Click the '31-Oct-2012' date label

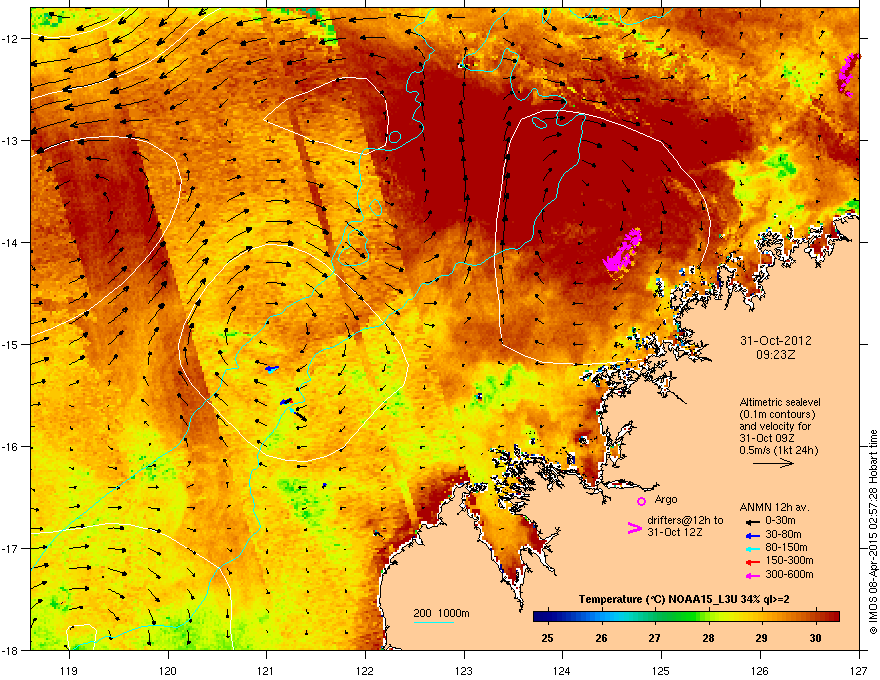776,341
